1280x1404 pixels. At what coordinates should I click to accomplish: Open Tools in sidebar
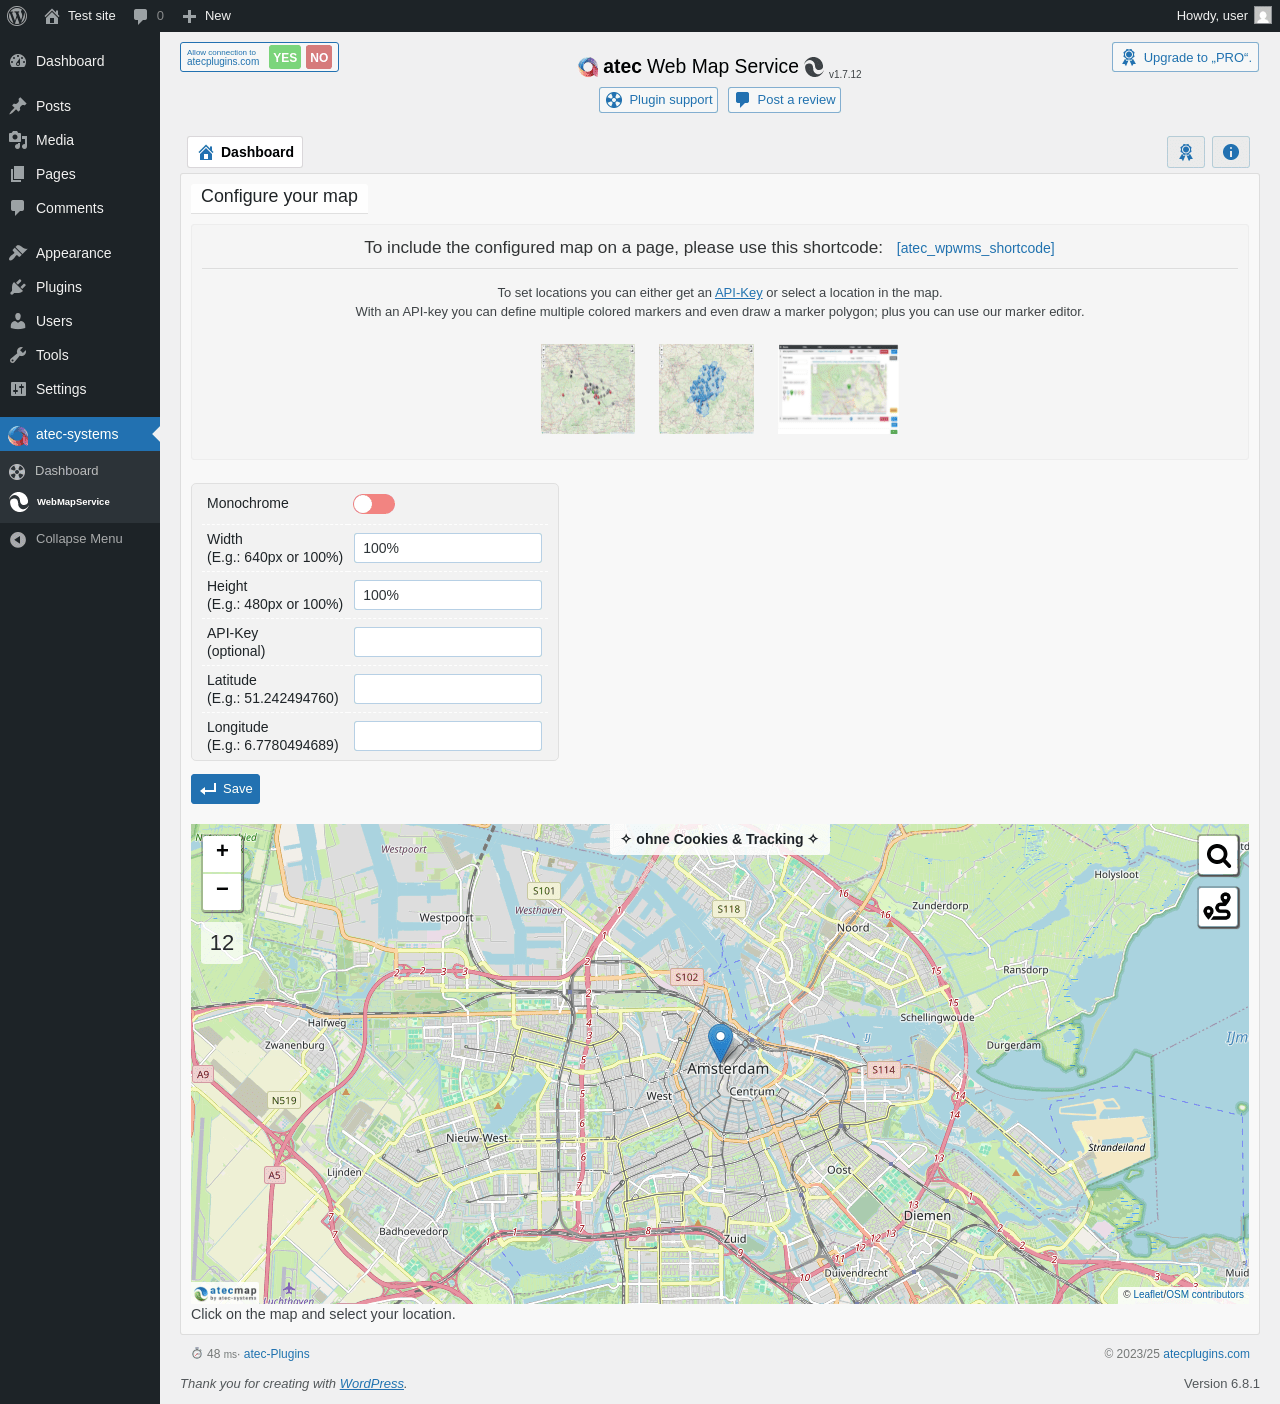pyautogui.click(x=80, y=355)
